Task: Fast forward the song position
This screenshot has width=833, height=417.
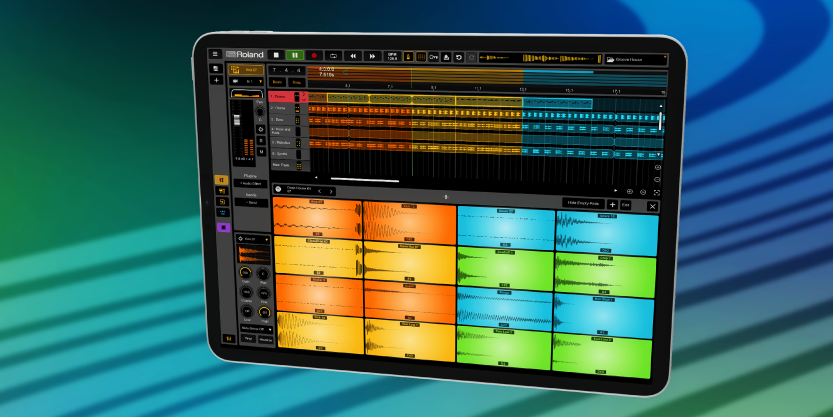Action: click(x=372, y=56)
